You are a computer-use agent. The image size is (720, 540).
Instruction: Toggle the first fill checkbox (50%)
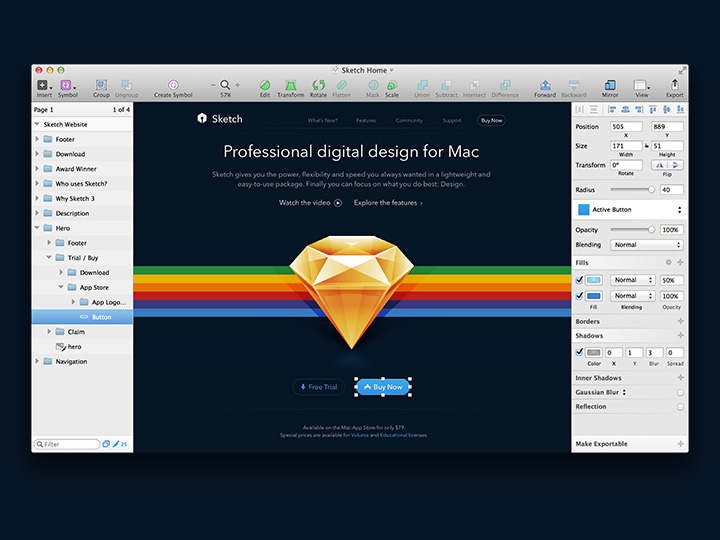[x=579, y=280]
